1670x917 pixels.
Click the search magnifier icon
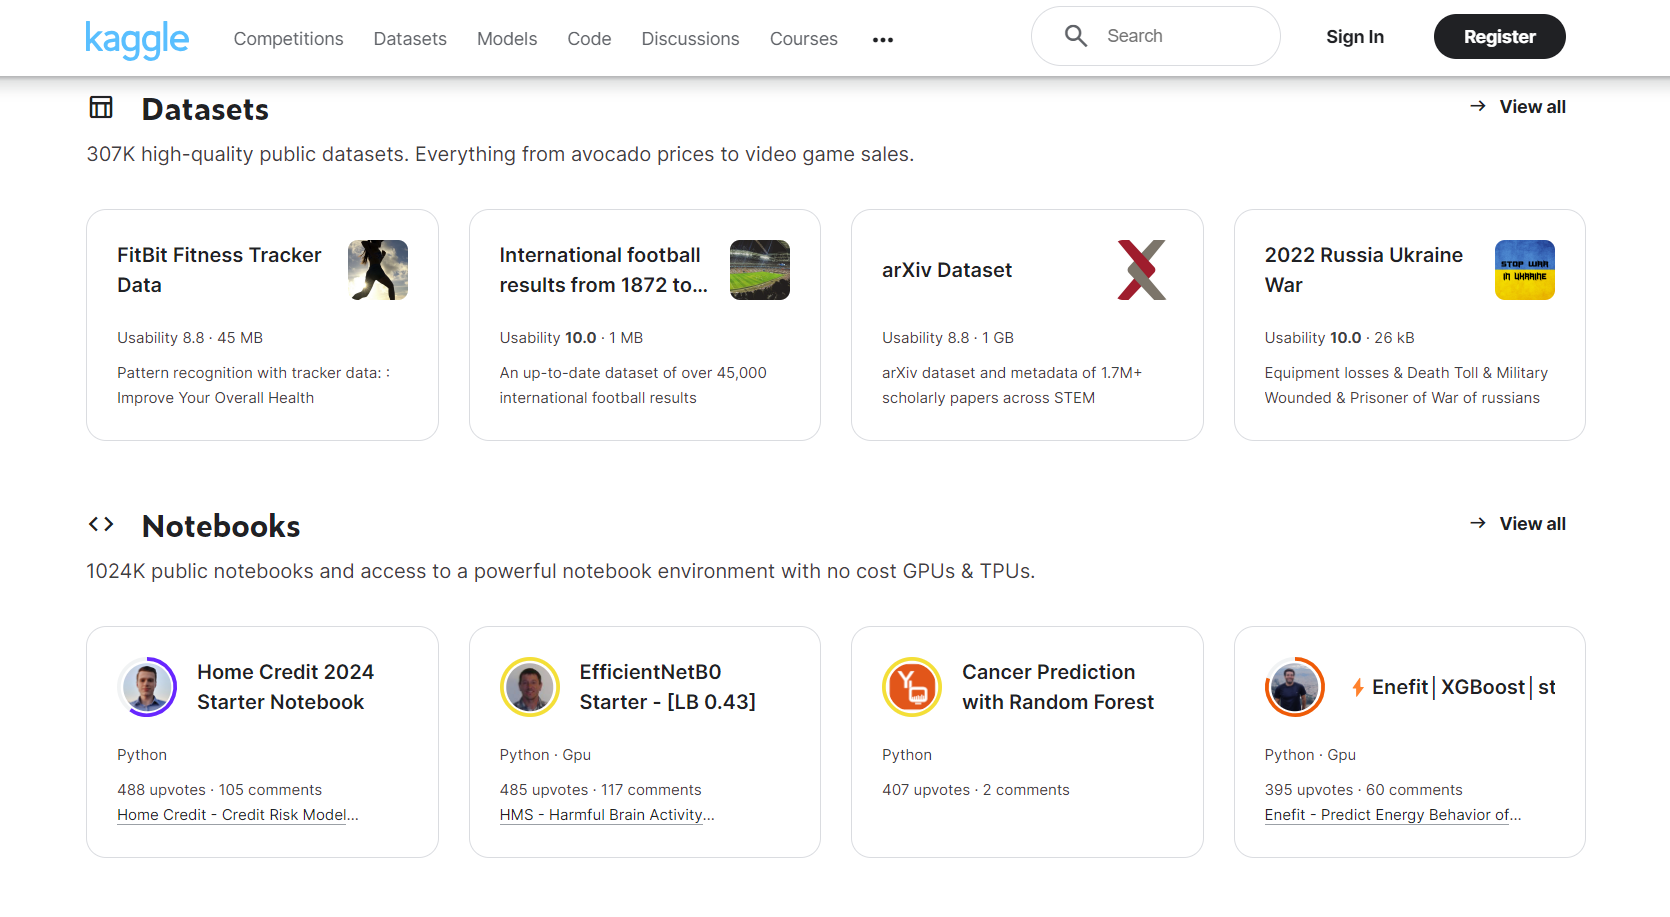1075,36
